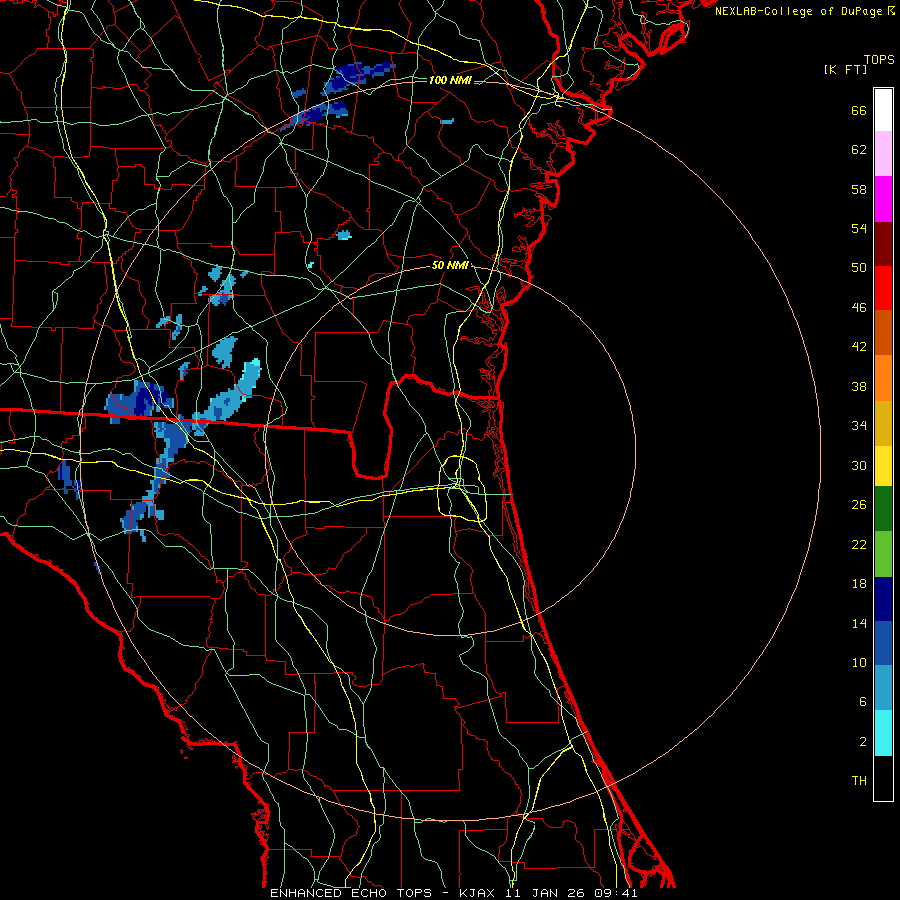This screenshot has width=900, height=900.
Task: Click the '46' legend value
Action: pyautogui.click(x=859, y=308)
